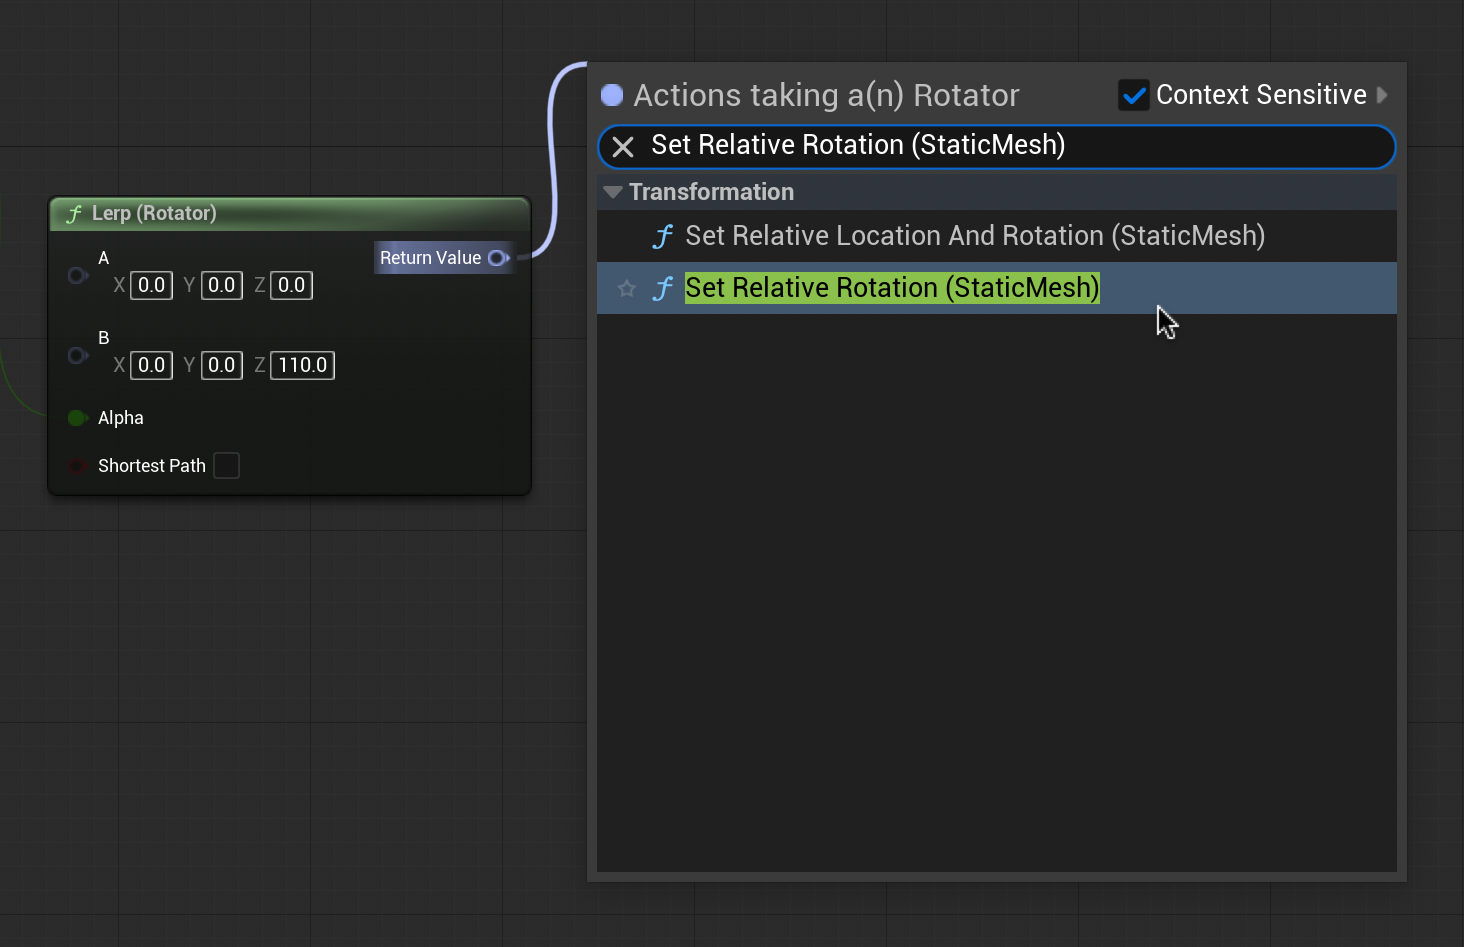This screenshot has height=947, width=1464.
Task: Click the A rotator input pin
Action: (x=77, y=275)
